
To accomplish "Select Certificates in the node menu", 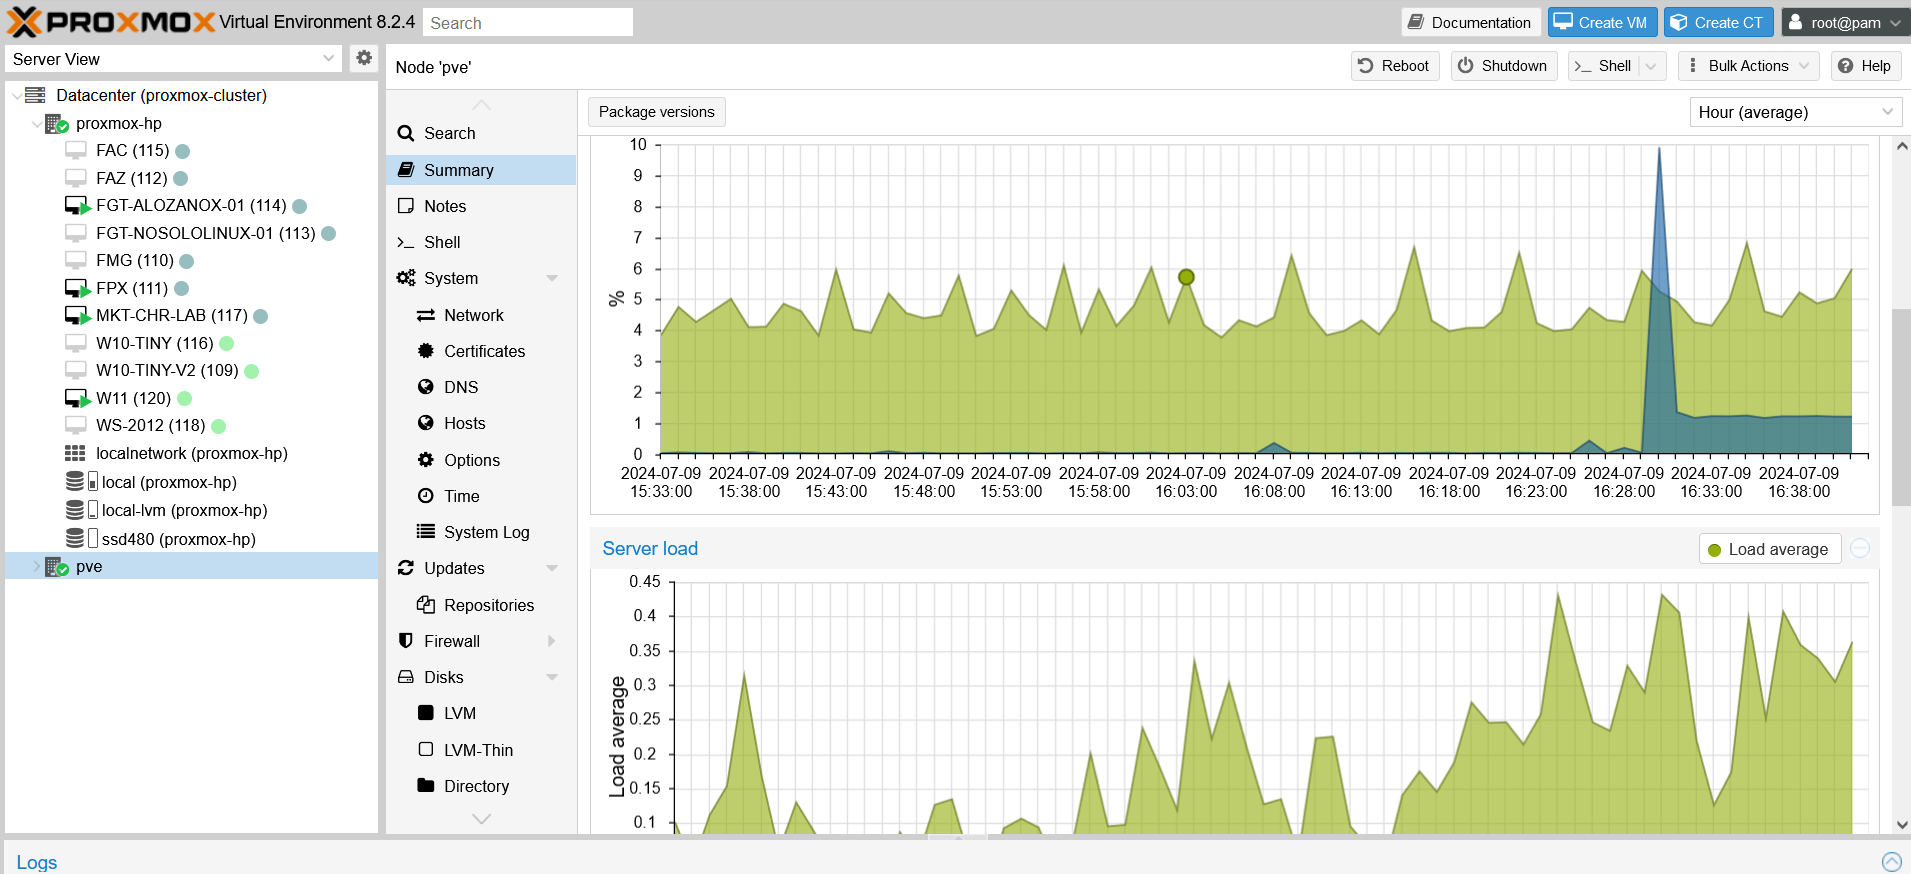I will tap(484, 351).
